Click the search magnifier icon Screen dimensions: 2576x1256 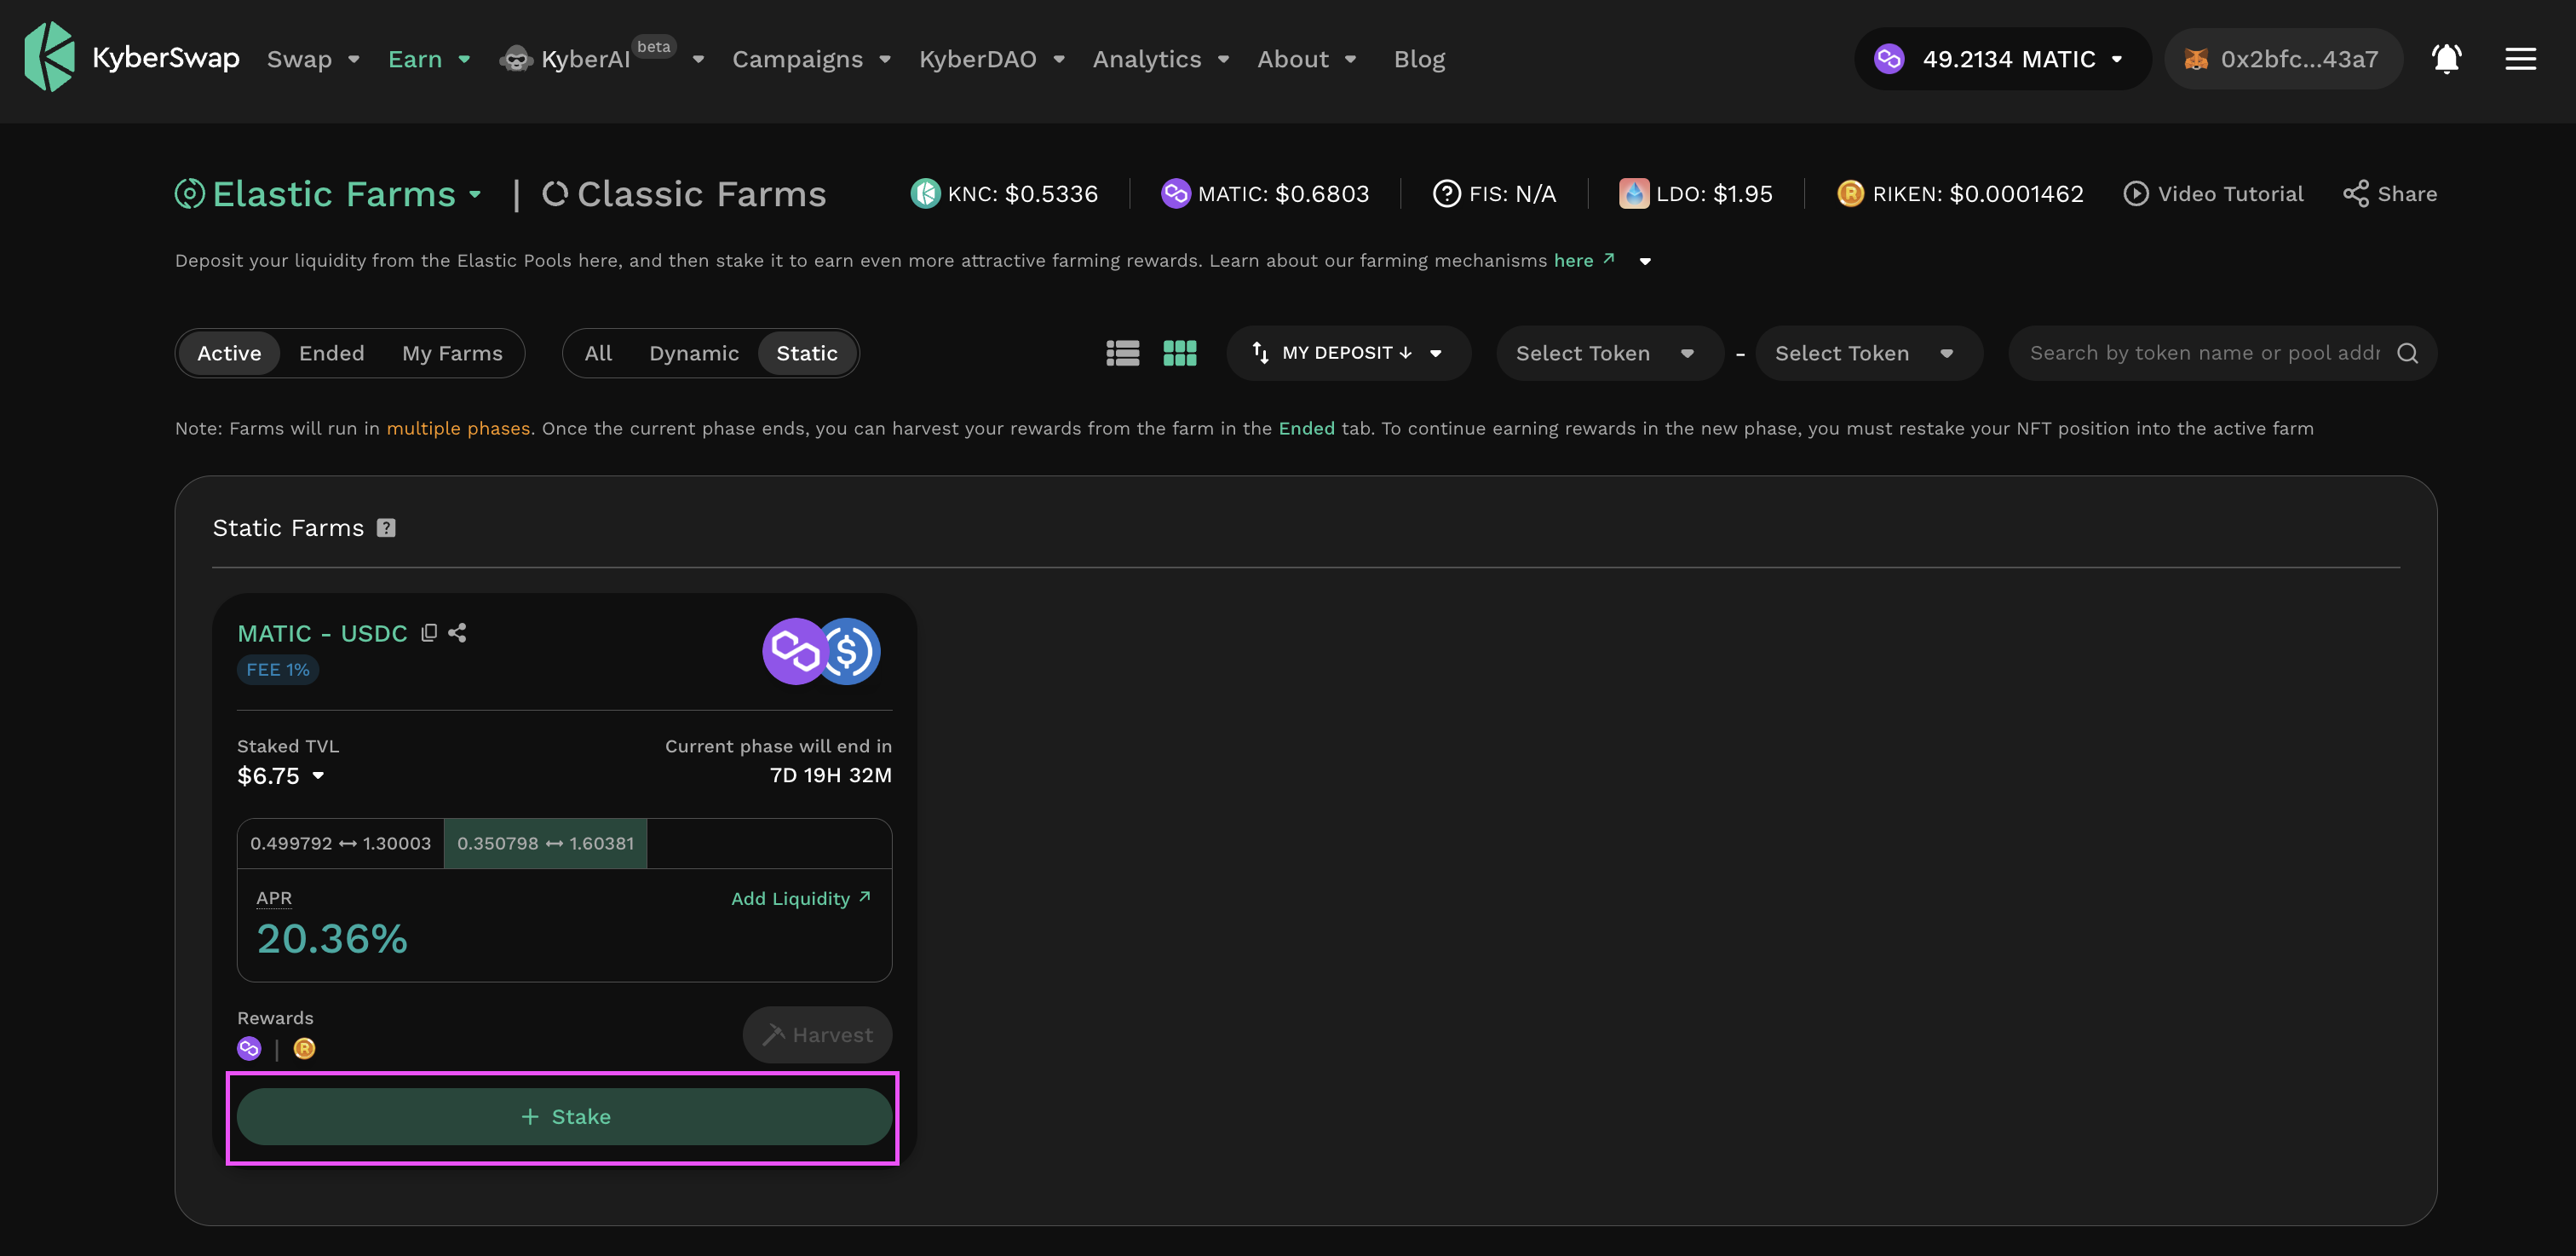click(2407, 353)
